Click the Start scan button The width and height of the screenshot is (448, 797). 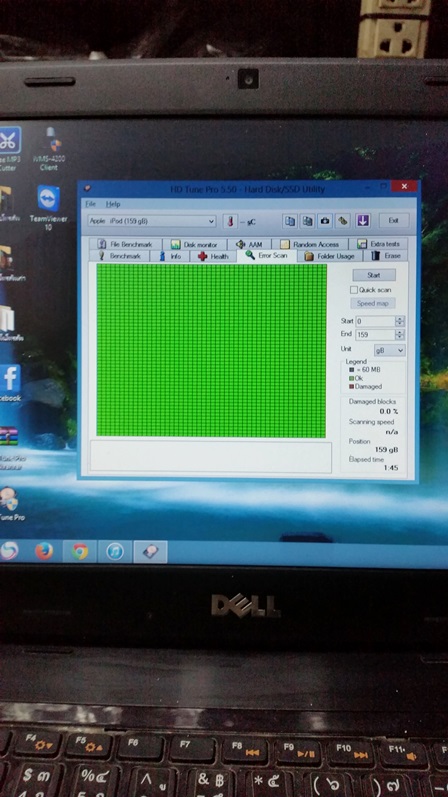pos(374,275)
